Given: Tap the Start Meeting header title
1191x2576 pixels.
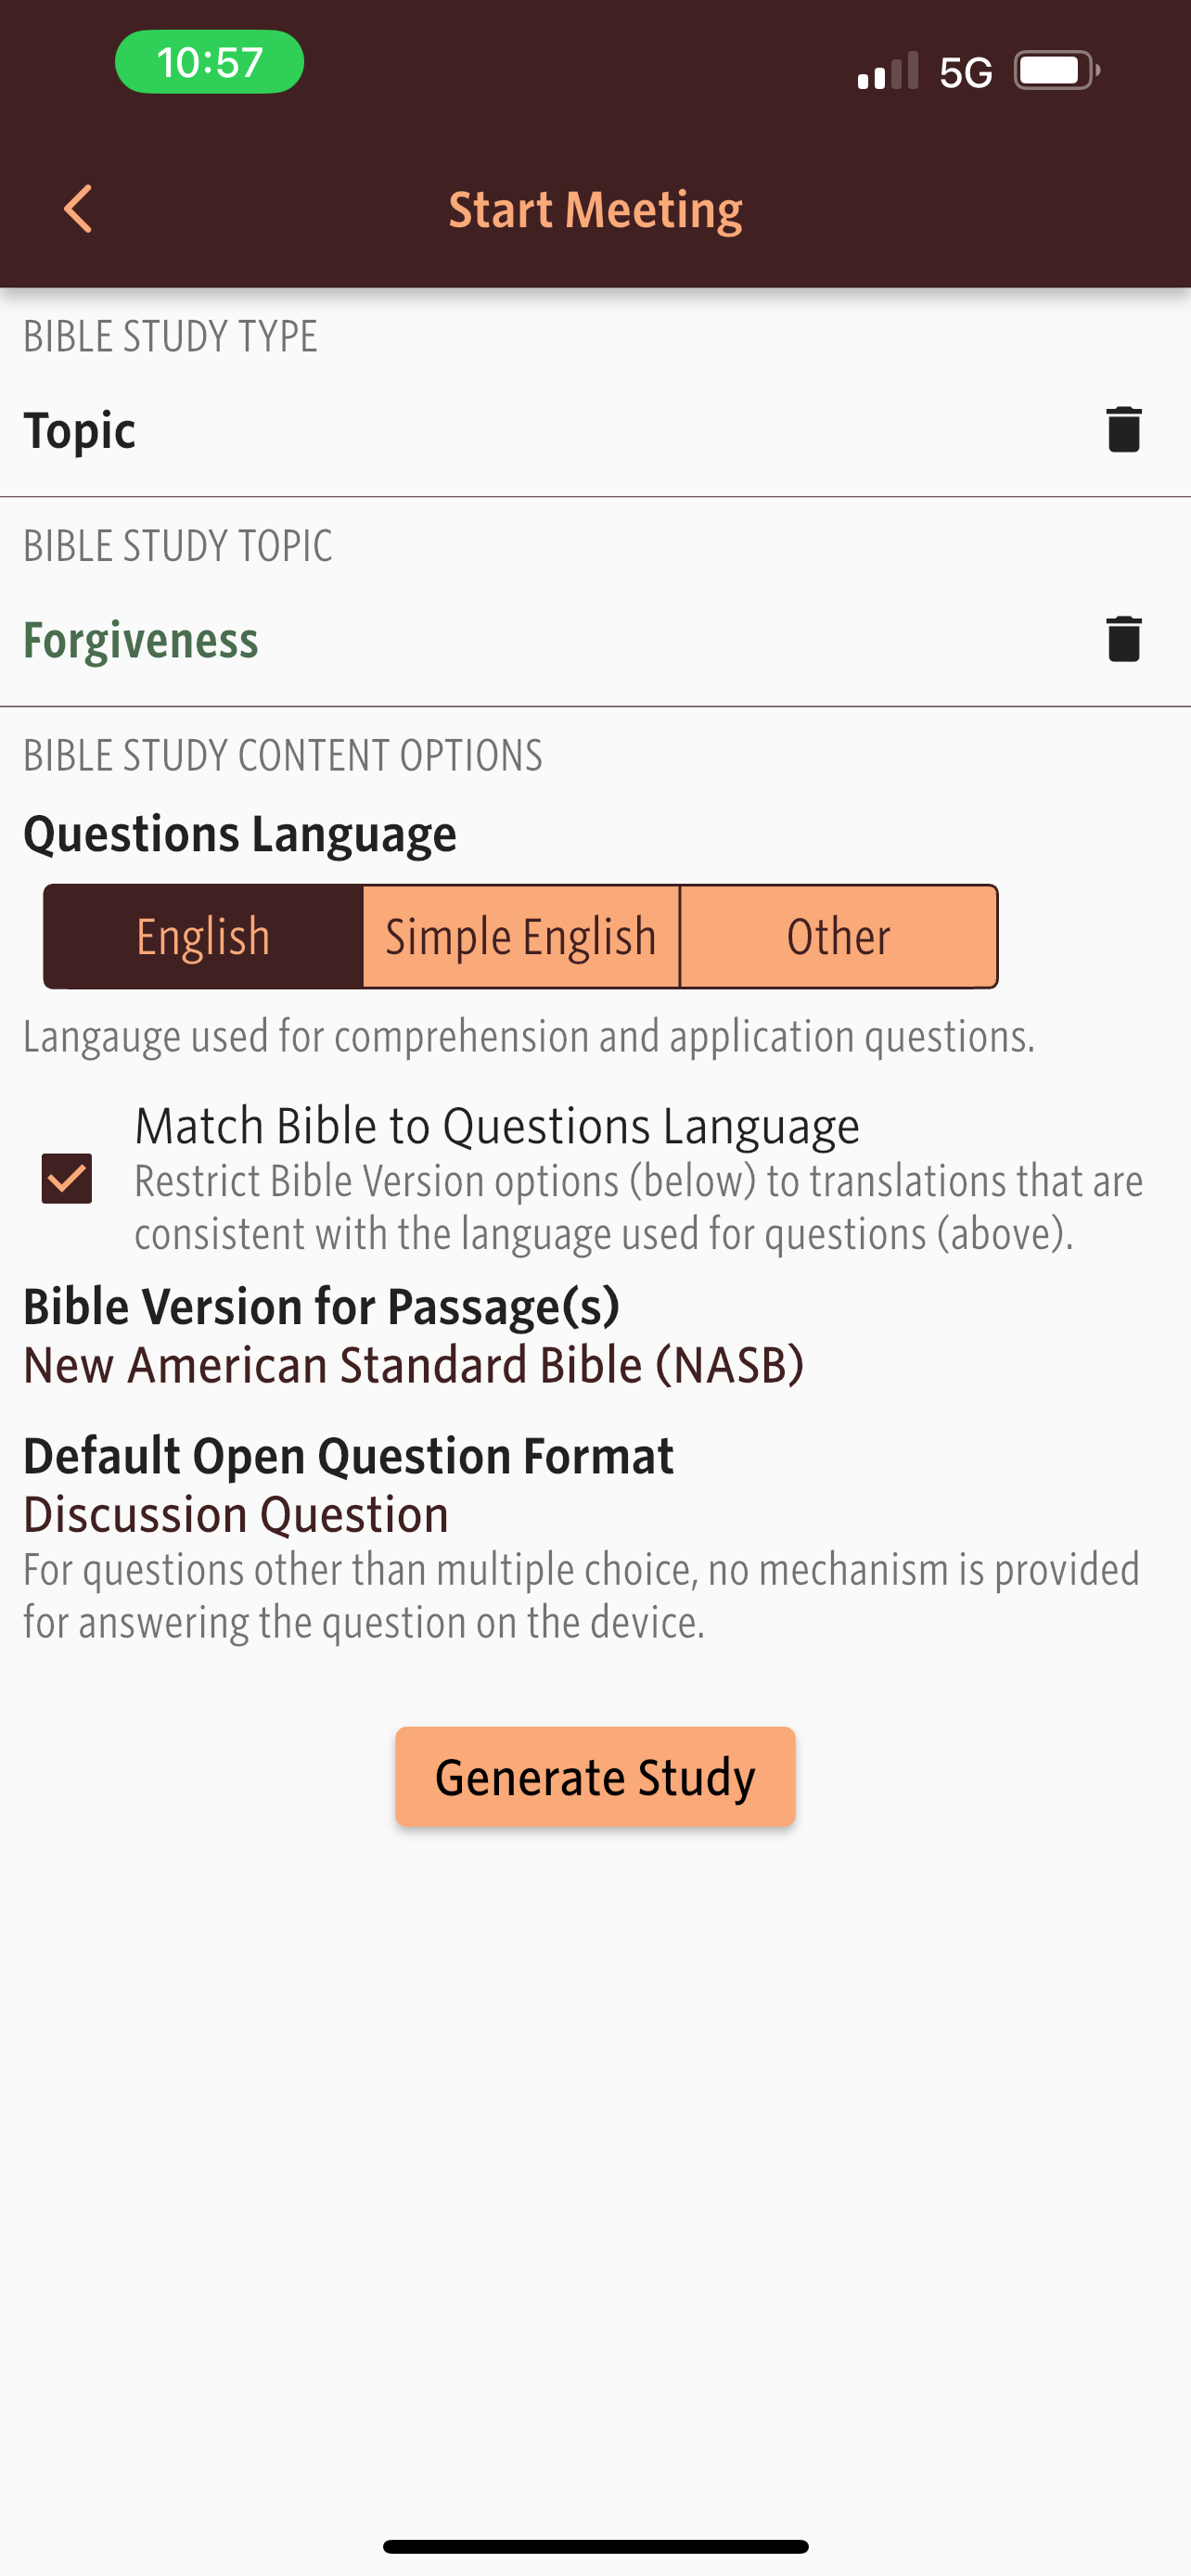Looking at the screenshot, I should pyautogui.click(x=595, y=210).
